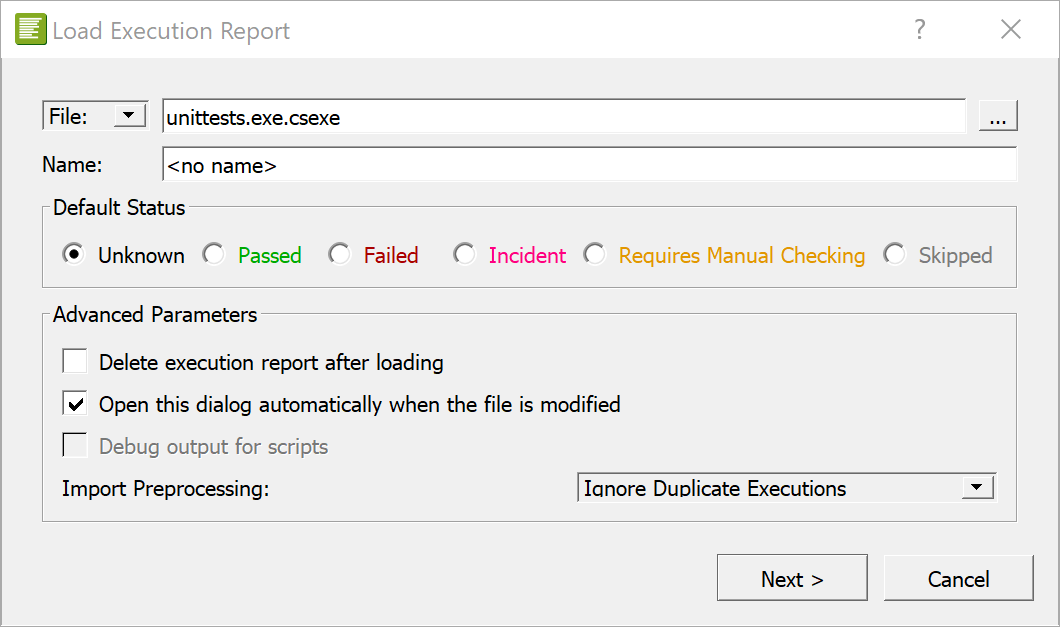Cancel the execution report loading

(x=958, y=578)
